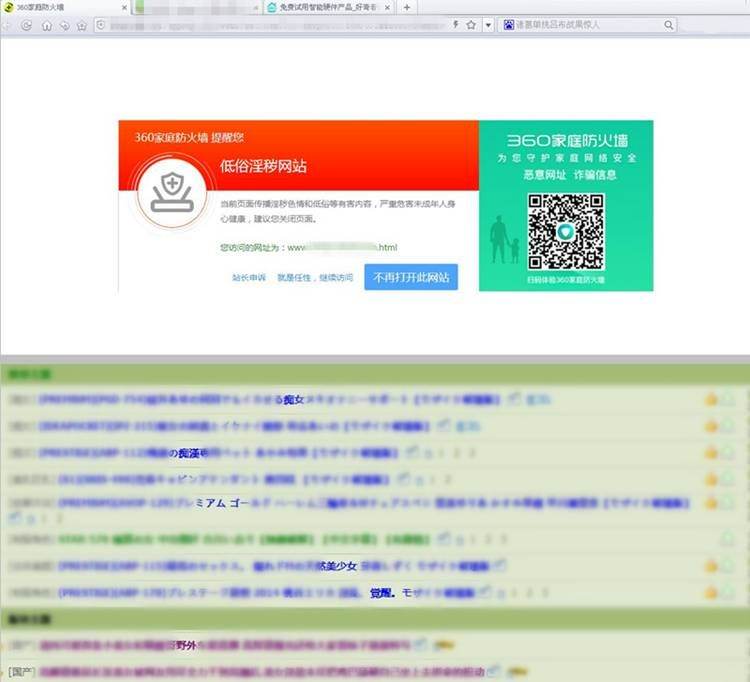Close the 免费试用智能硬件产品 tab
Screen dimensions: 750x682
pyautogui.click(x=387, y=8)
